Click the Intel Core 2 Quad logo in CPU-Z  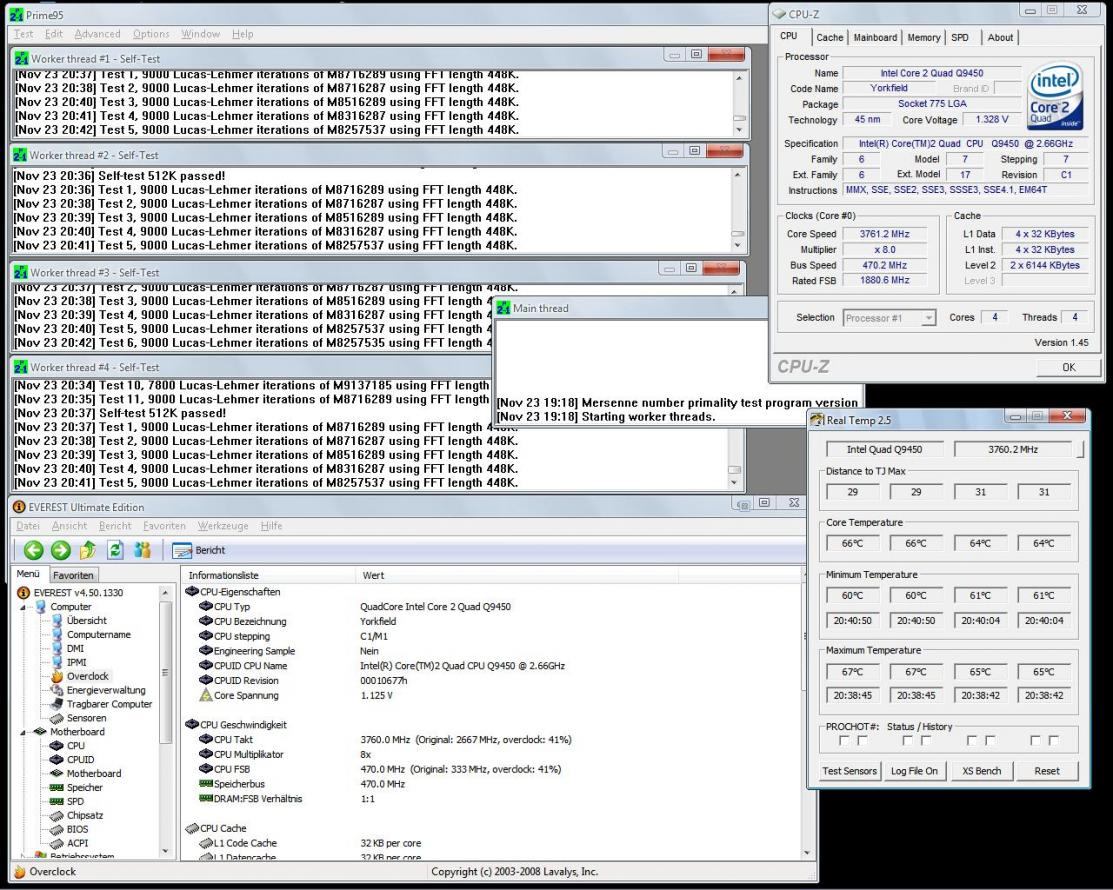[1056, 97]
